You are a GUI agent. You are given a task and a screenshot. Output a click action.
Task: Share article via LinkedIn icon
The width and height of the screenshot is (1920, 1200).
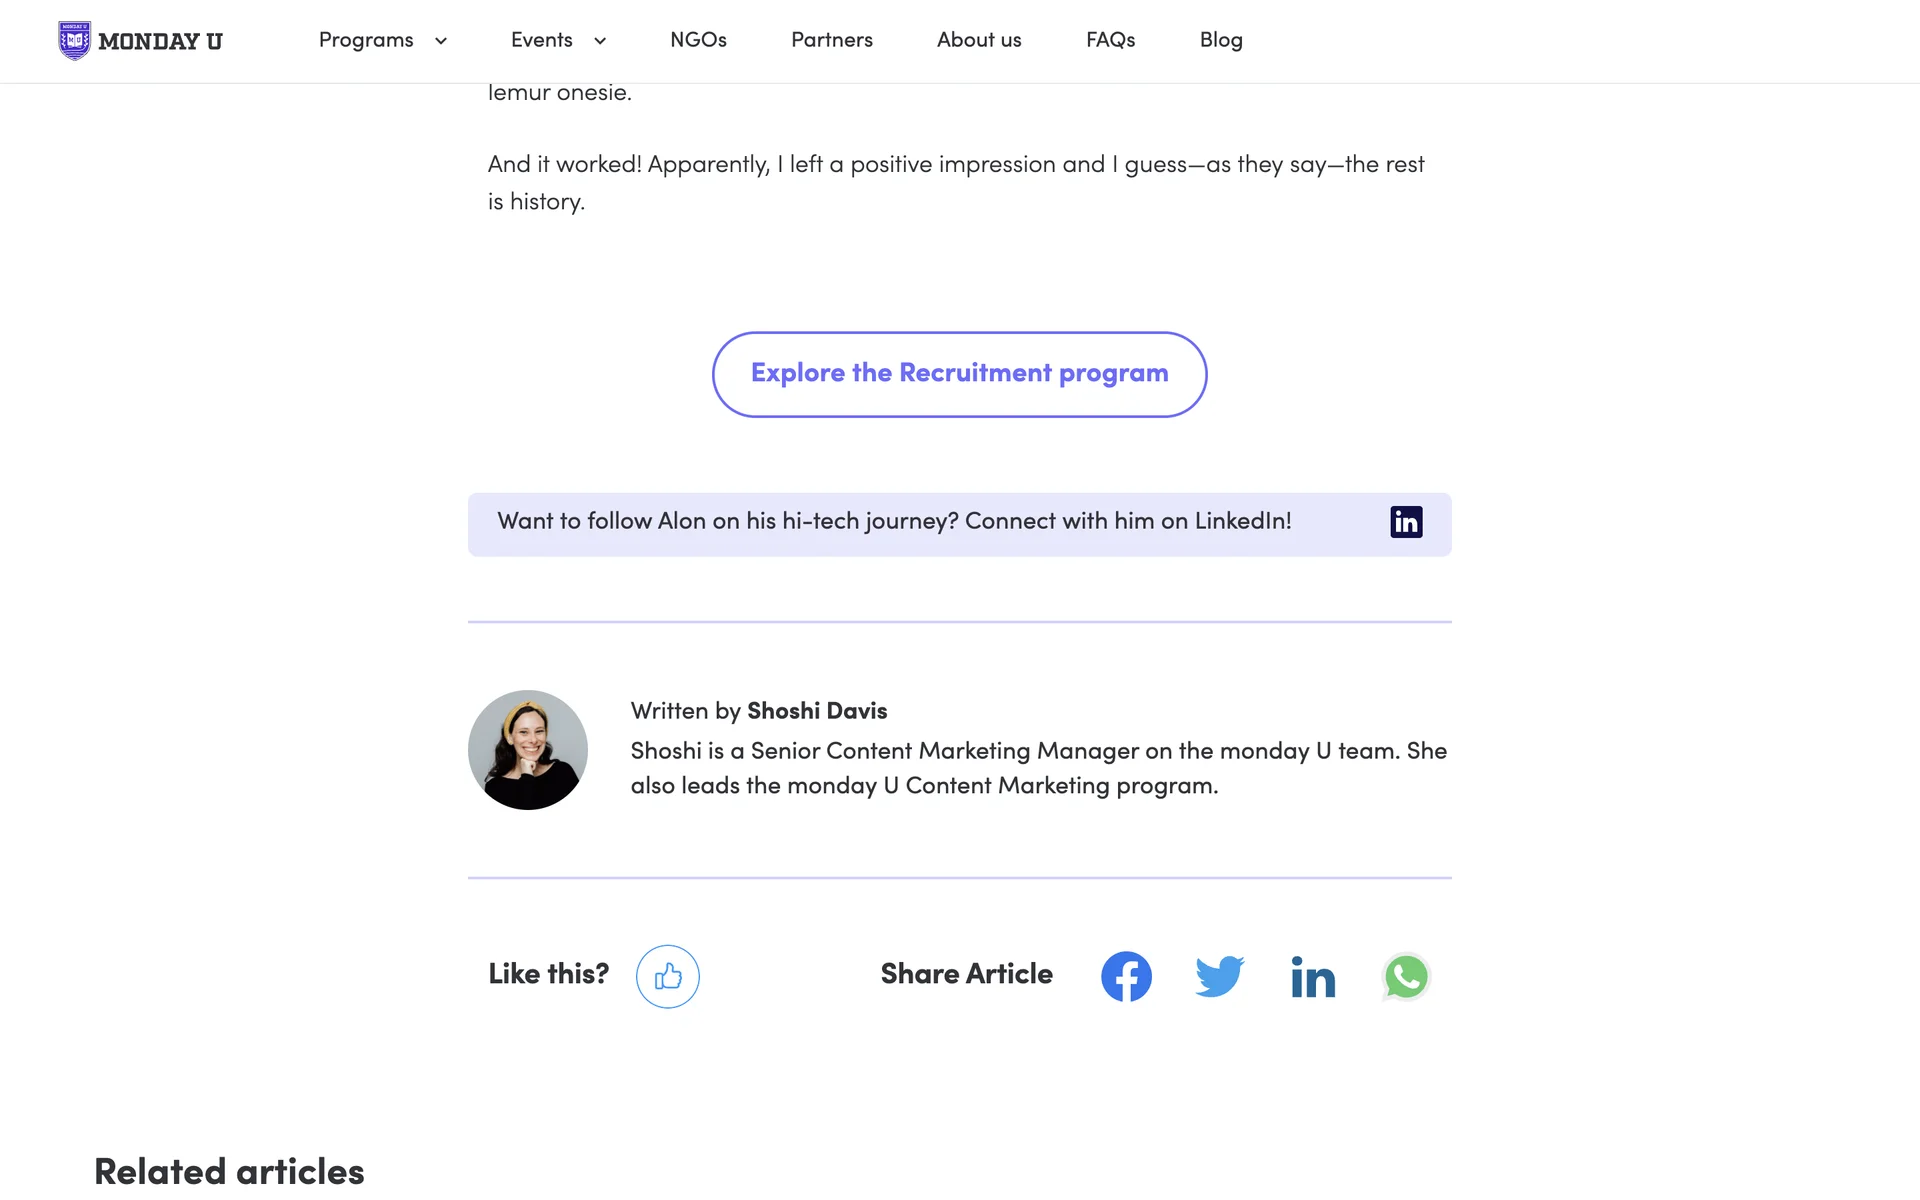point(1313,977)
